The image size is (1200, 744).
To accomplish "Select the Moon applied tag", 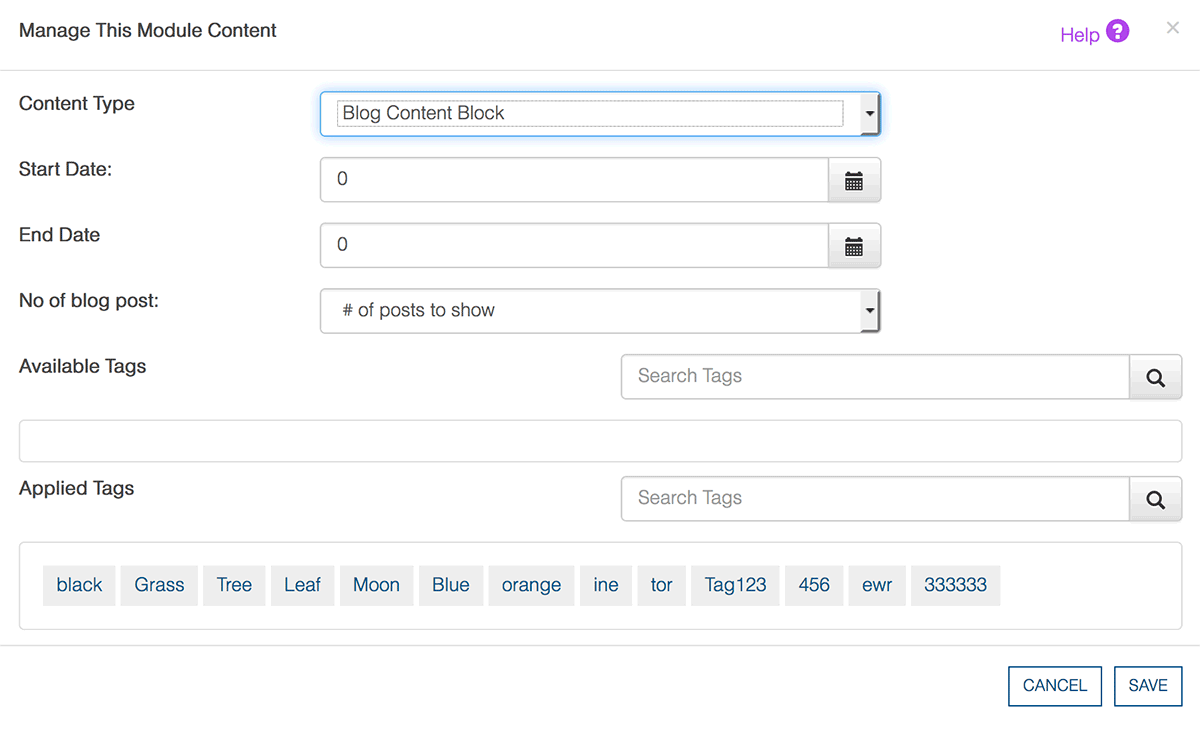I will (x=376, y=586).
